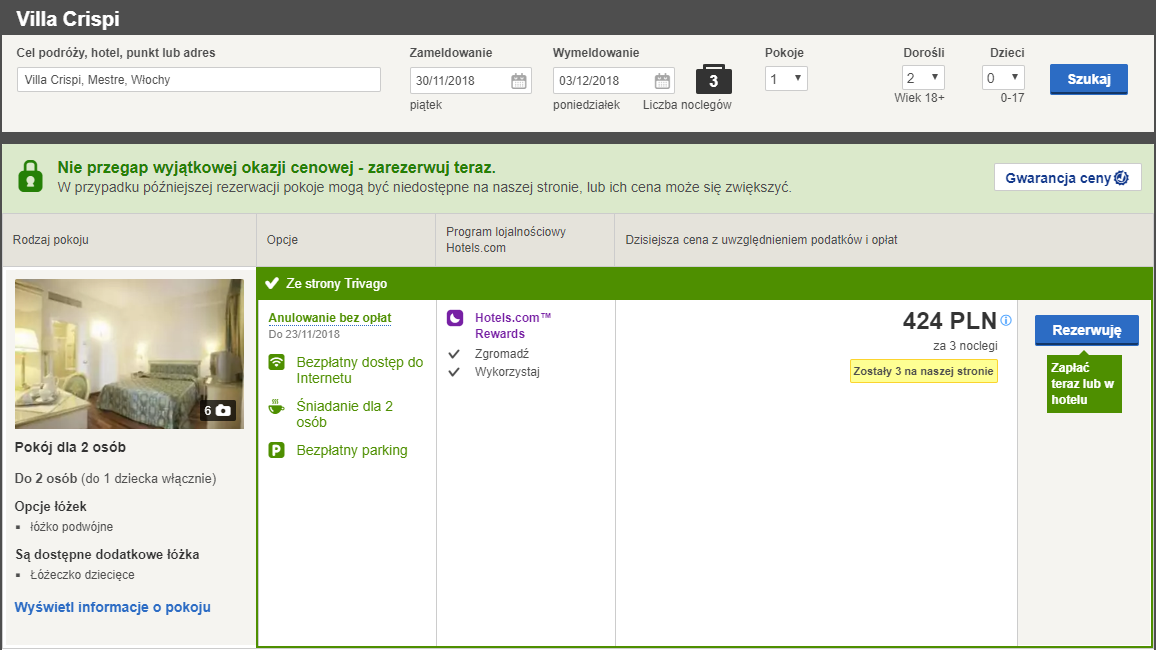Open the Pokoje rooms dropdown
This screenshot has height=650, width=1156.
tap(786, 79)
